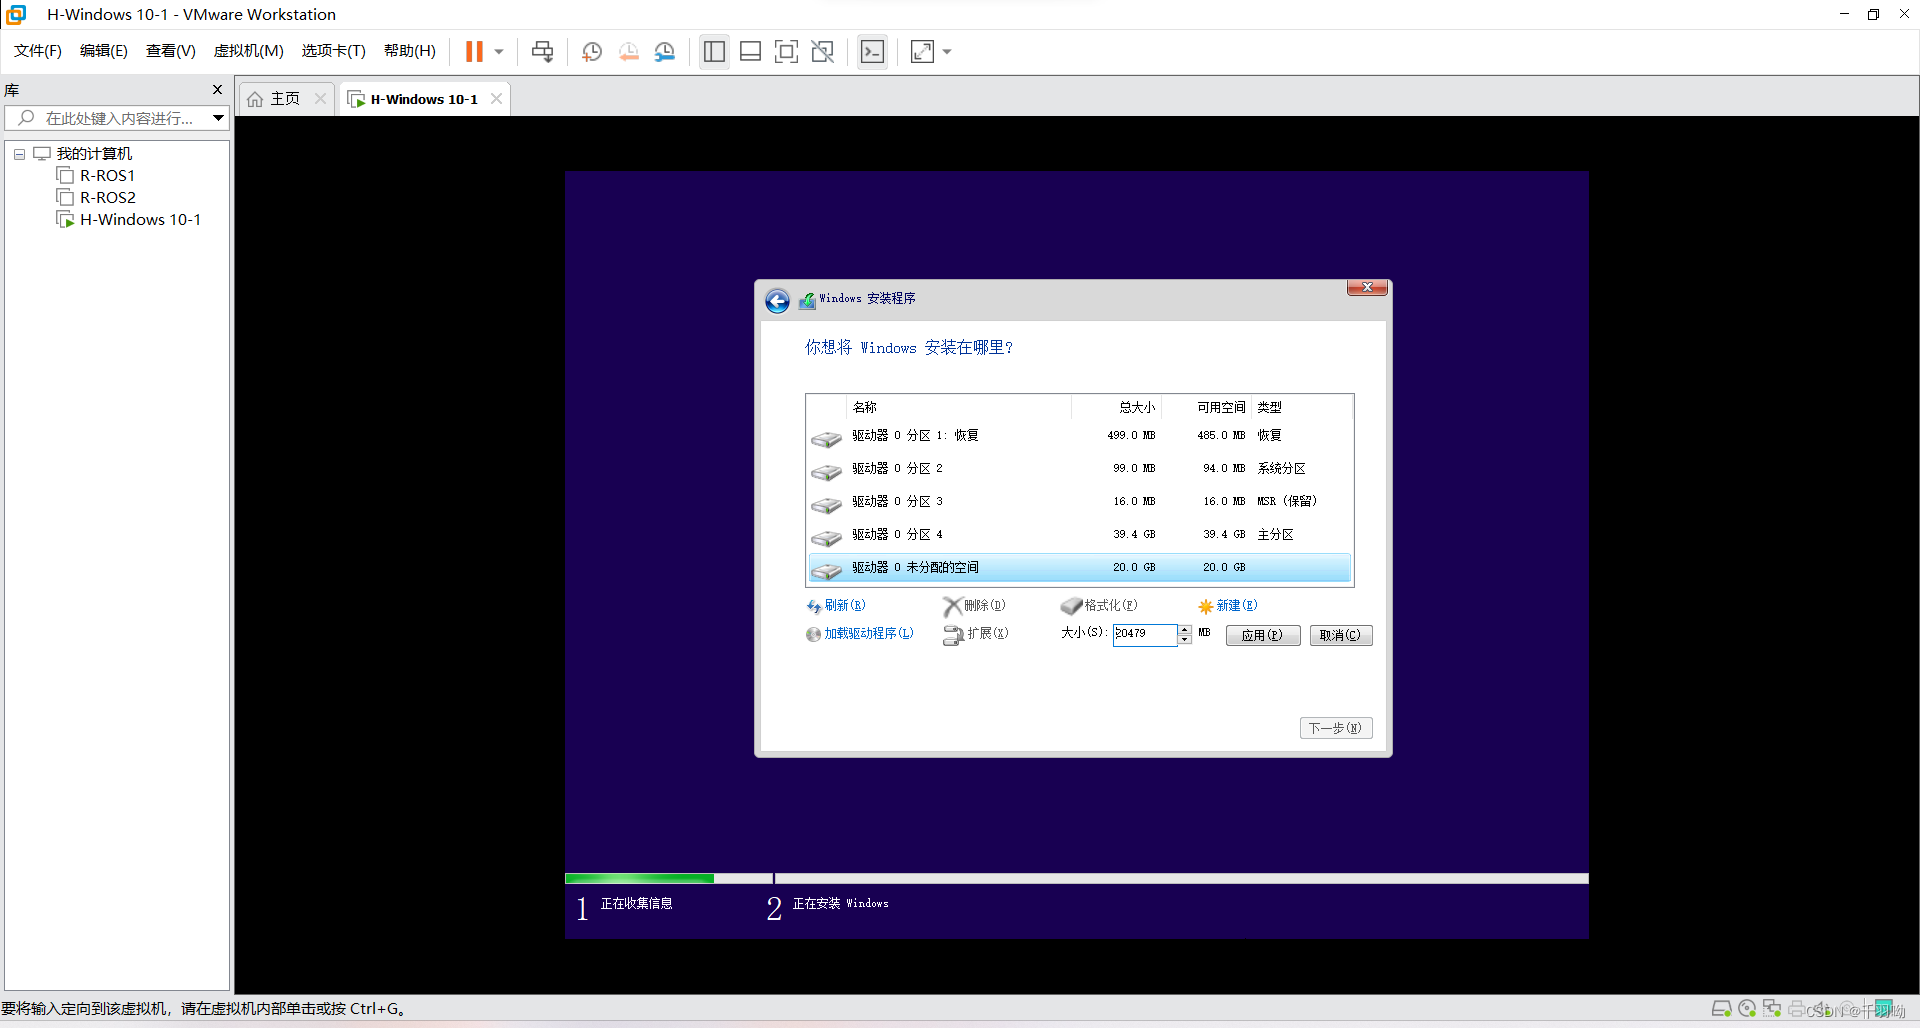Toggle the thumbnail bar view

point(750,51)
